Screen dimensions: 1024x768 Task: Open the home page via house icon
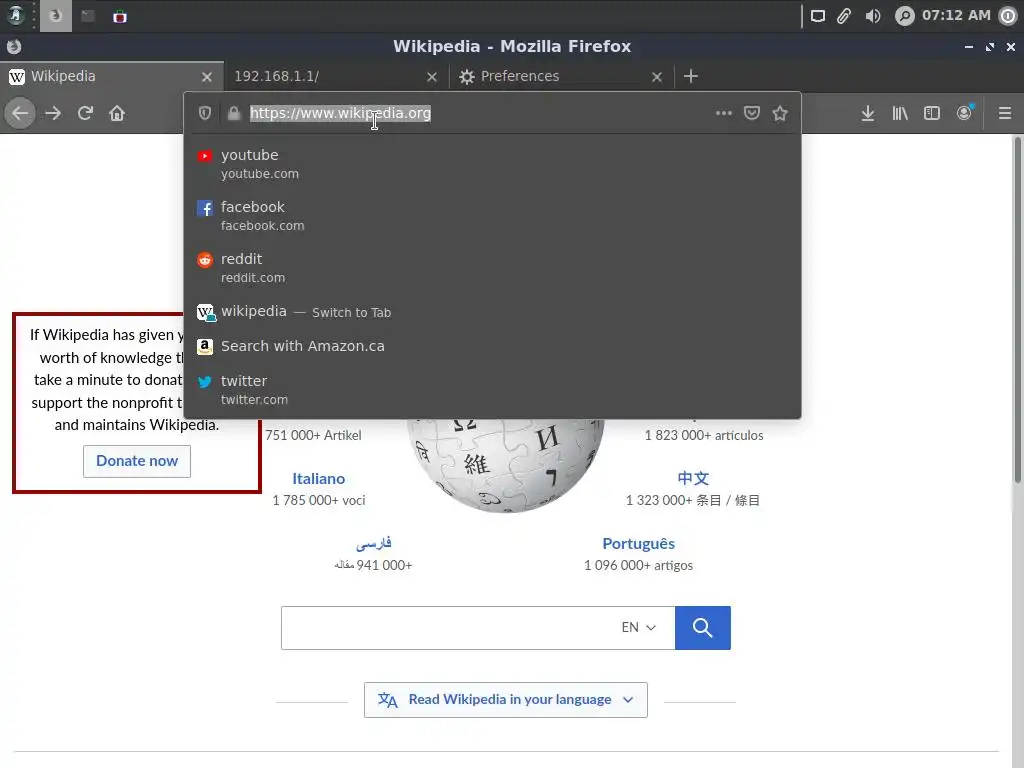coord(117,113)
